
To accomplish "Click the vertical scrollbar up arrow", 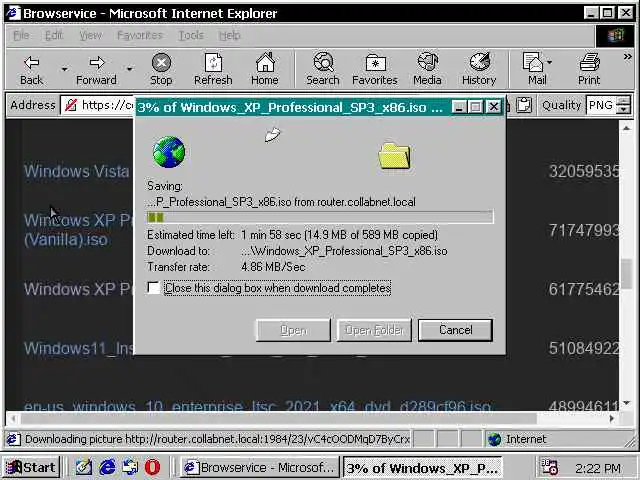I will pyautogui.click(x=627, y=128).
